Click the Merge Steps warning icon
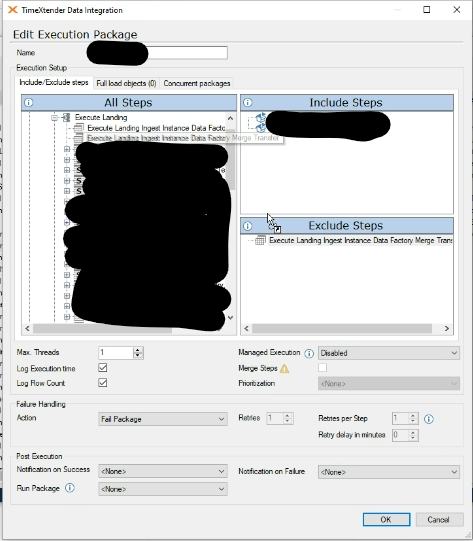473x541 pixels. pyautogui.click(x=284, y=369)
